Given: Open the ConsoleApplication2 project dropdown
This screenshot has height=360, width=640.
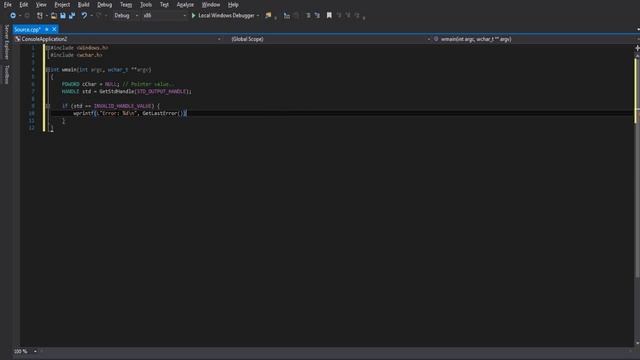Looking at the screenshot, I should coord(118,39).
